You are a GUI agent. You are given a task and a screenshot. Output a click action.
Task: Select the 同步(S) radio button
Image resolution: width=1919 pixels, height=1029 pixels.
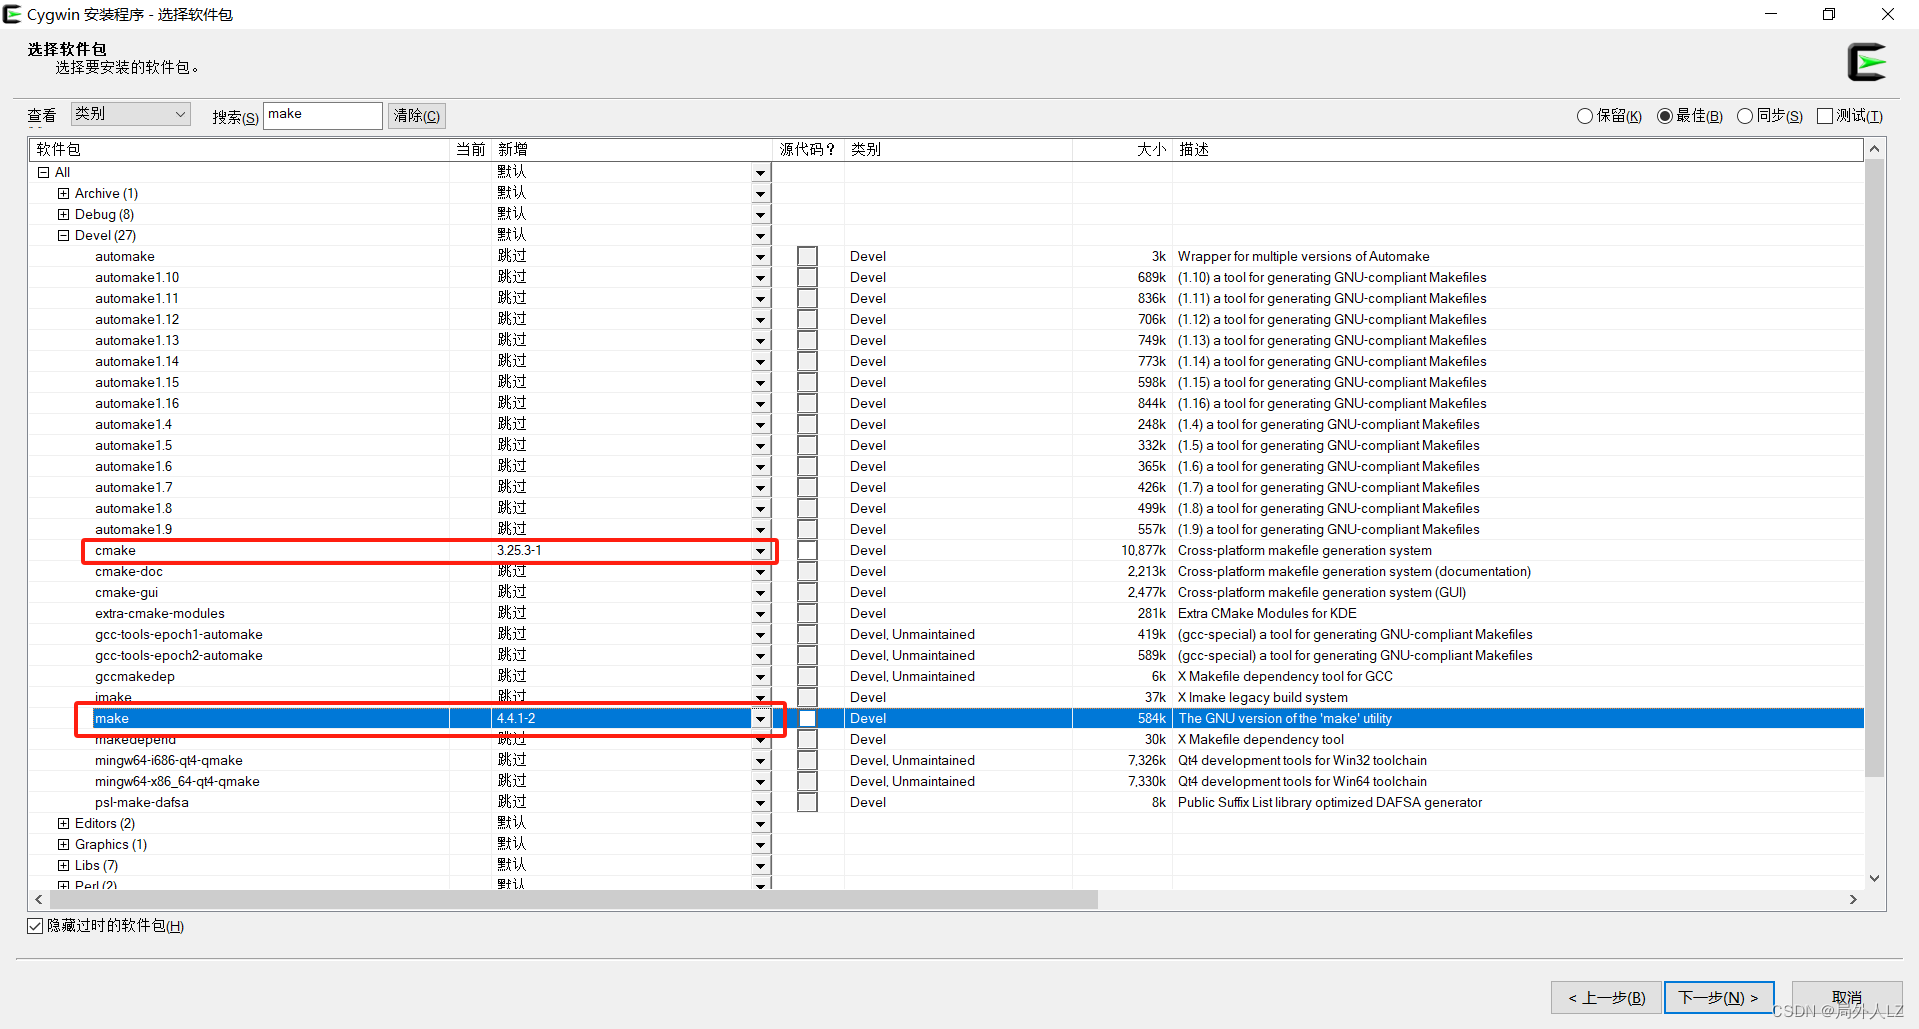1745,116
